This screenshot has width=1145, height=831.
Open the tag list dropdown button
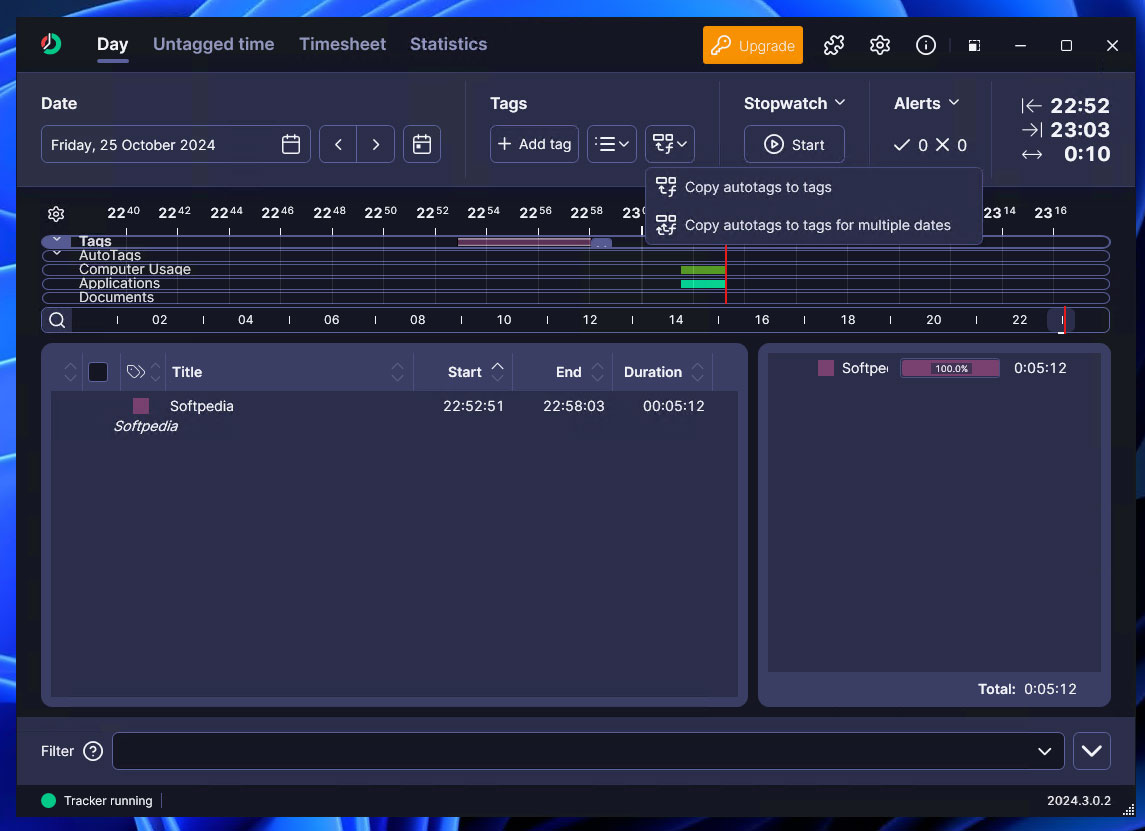(x=612, y=144)
